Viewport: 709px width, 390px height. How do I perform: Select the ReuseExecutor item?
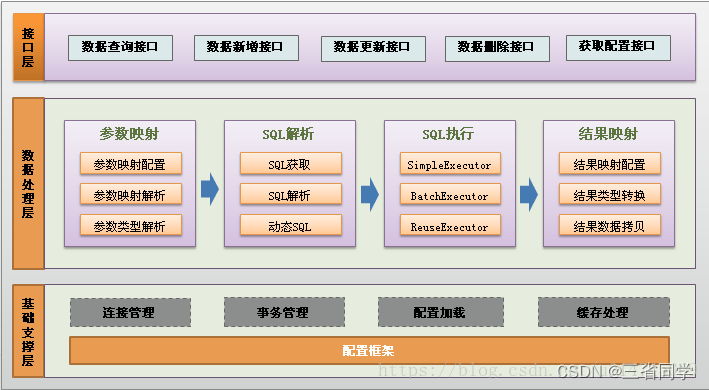coord(450,225)
